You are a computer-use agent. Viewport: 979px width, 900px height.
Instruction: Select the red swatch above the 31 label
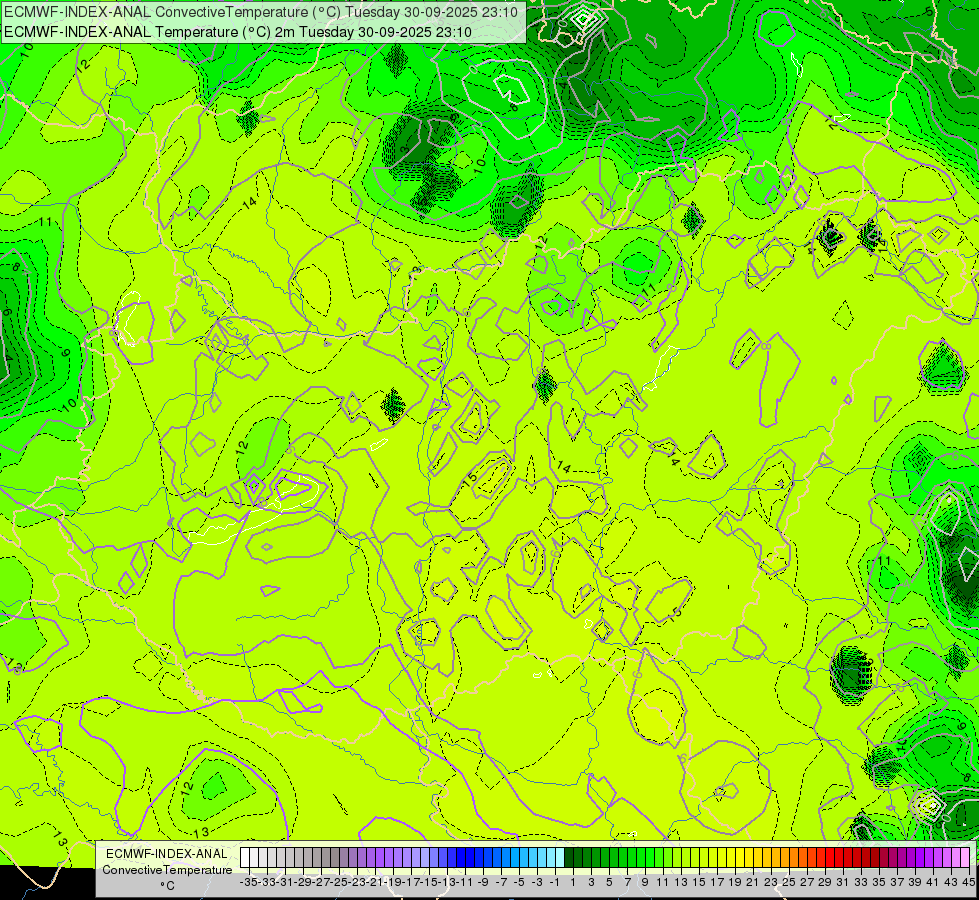[839, 858]
